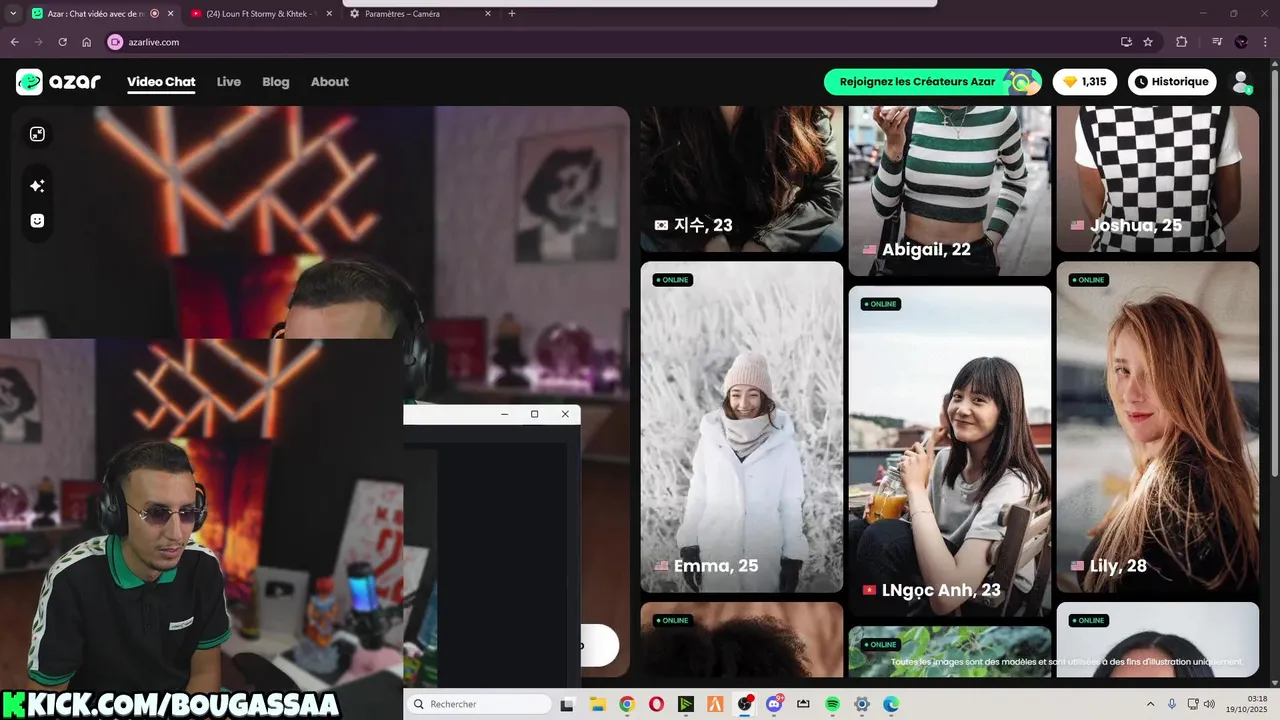This screenshot has width=1280, height=720.
Task: Open the browser profile avatar
Action: click(1242, 42)
